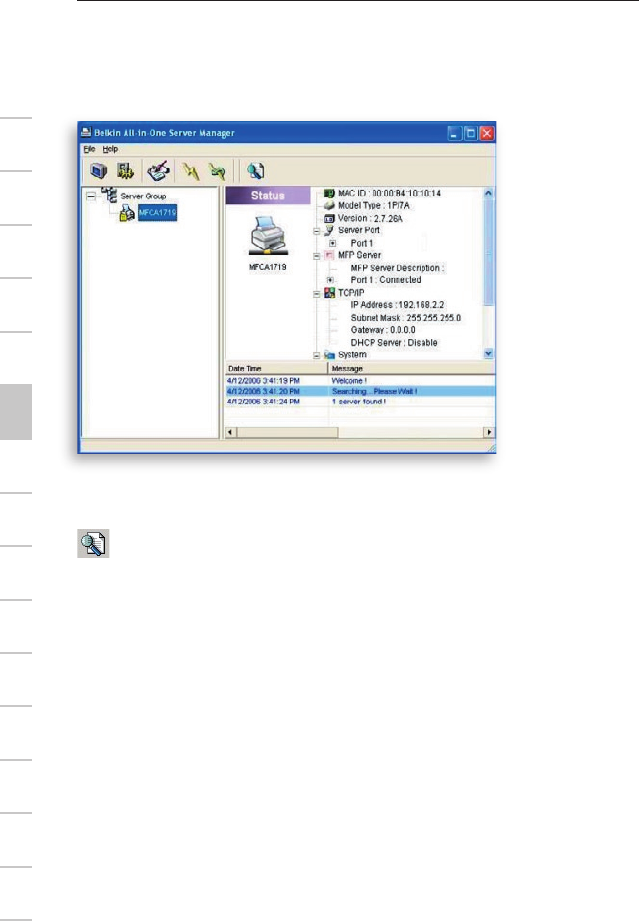Expand the Port 1 : Connected node
The image size is (639, 921).
tap(331, 280)
